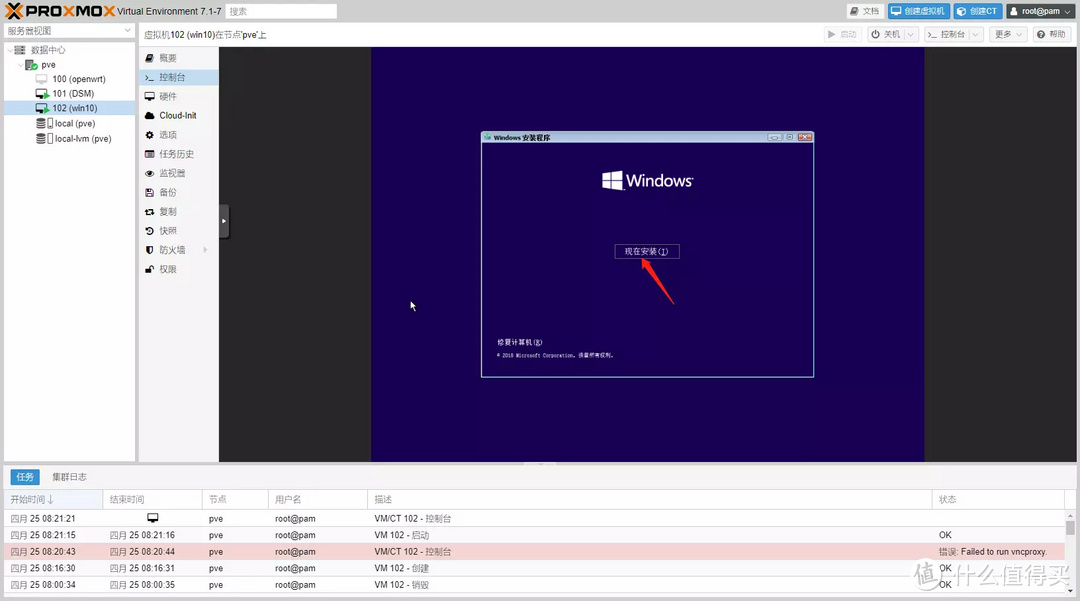Open the 关机 shutdown dropdown arrow

tap(911, 34)
